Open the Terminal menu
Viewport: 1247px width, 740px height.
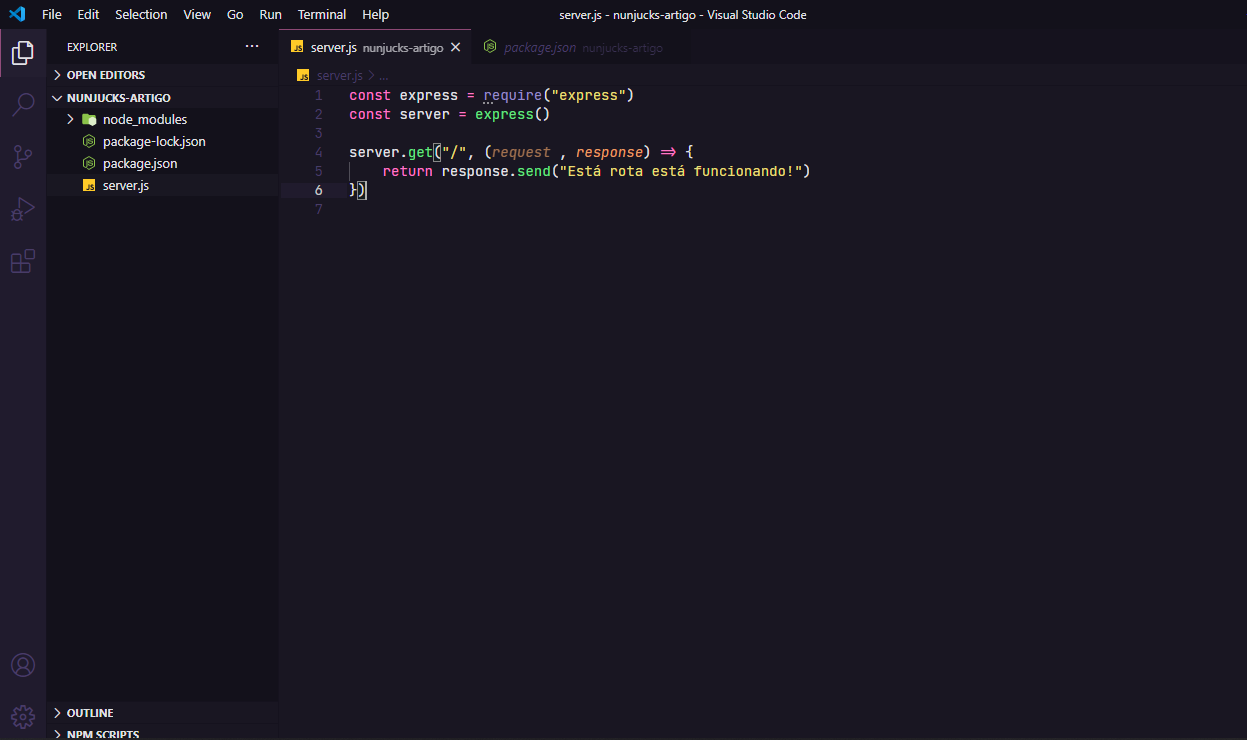[322, 14]
